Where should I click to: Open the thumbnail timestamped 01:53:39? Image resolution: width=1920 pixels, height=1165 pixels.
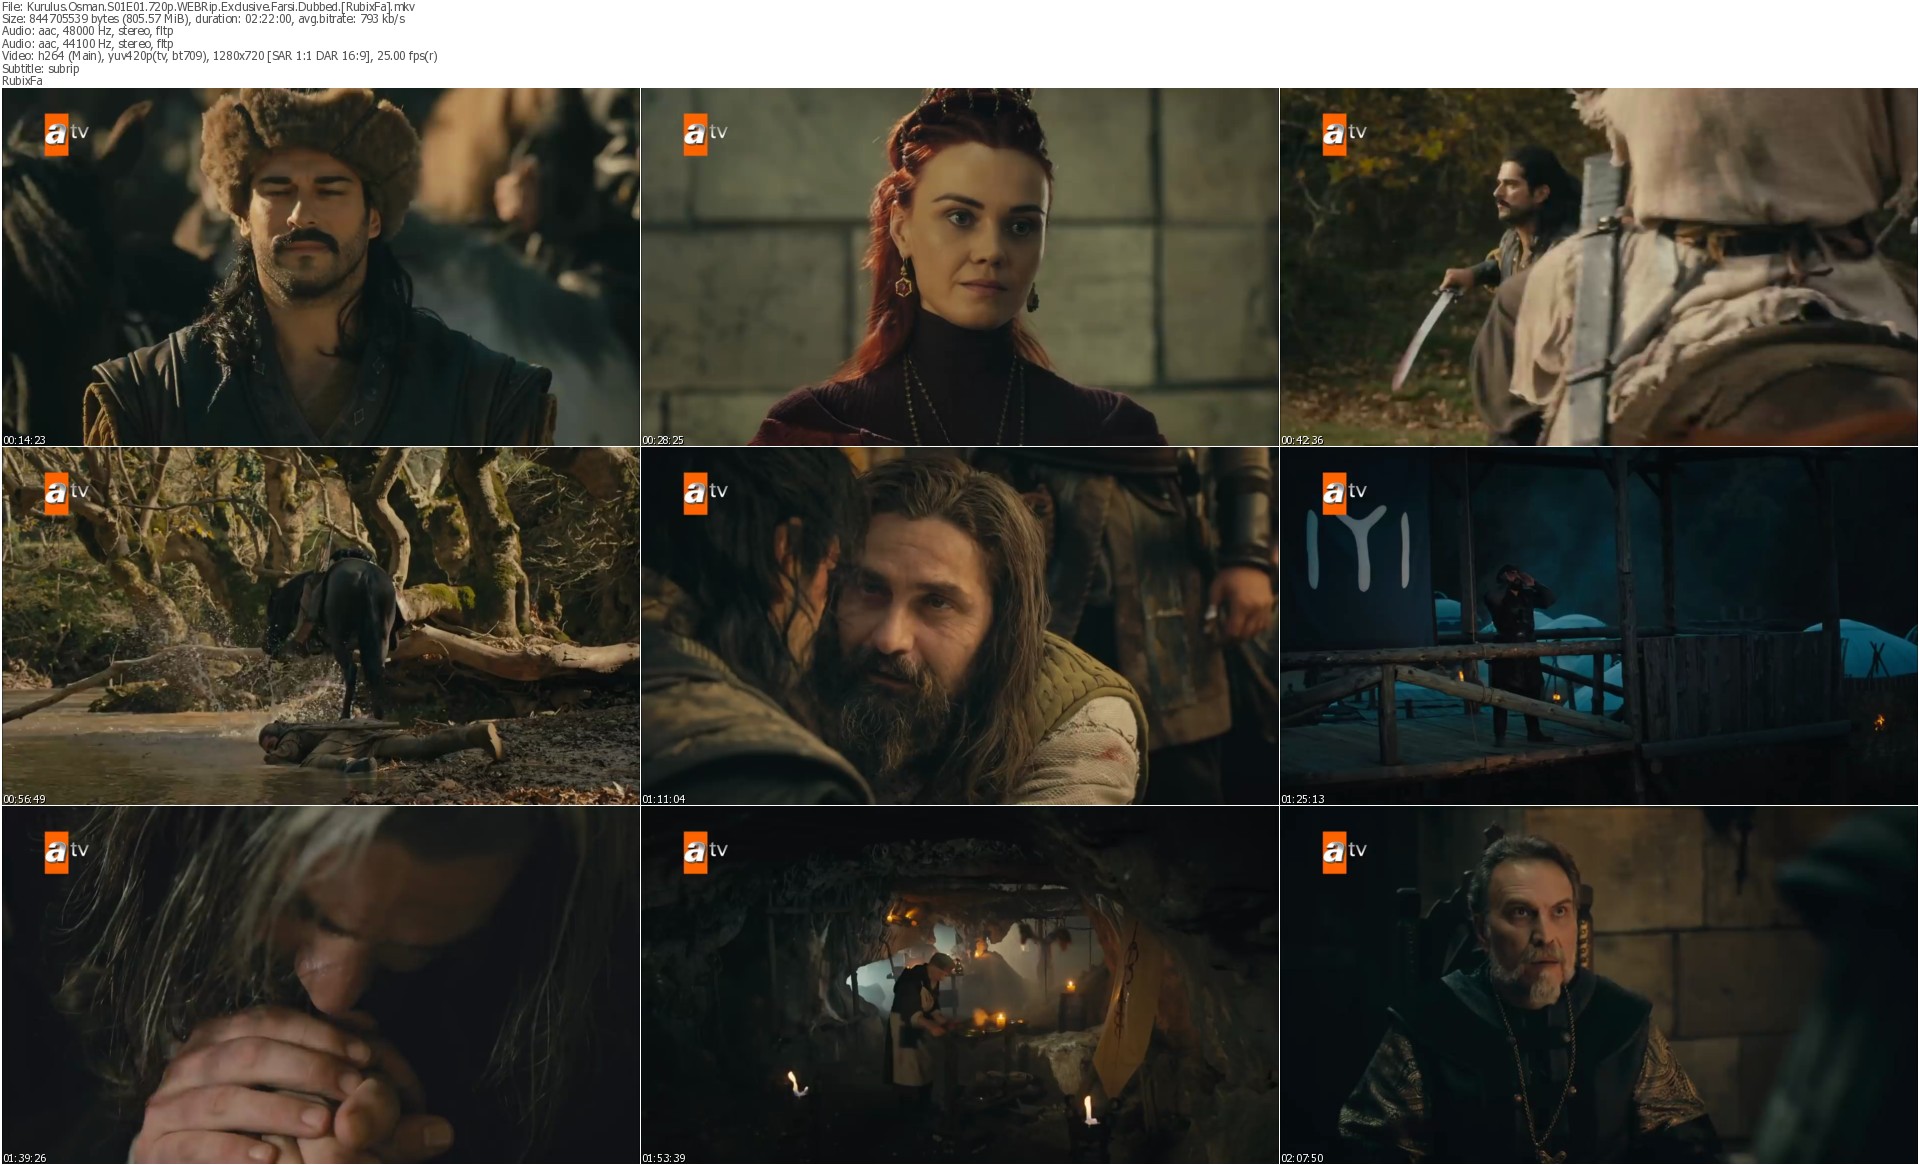960,985
